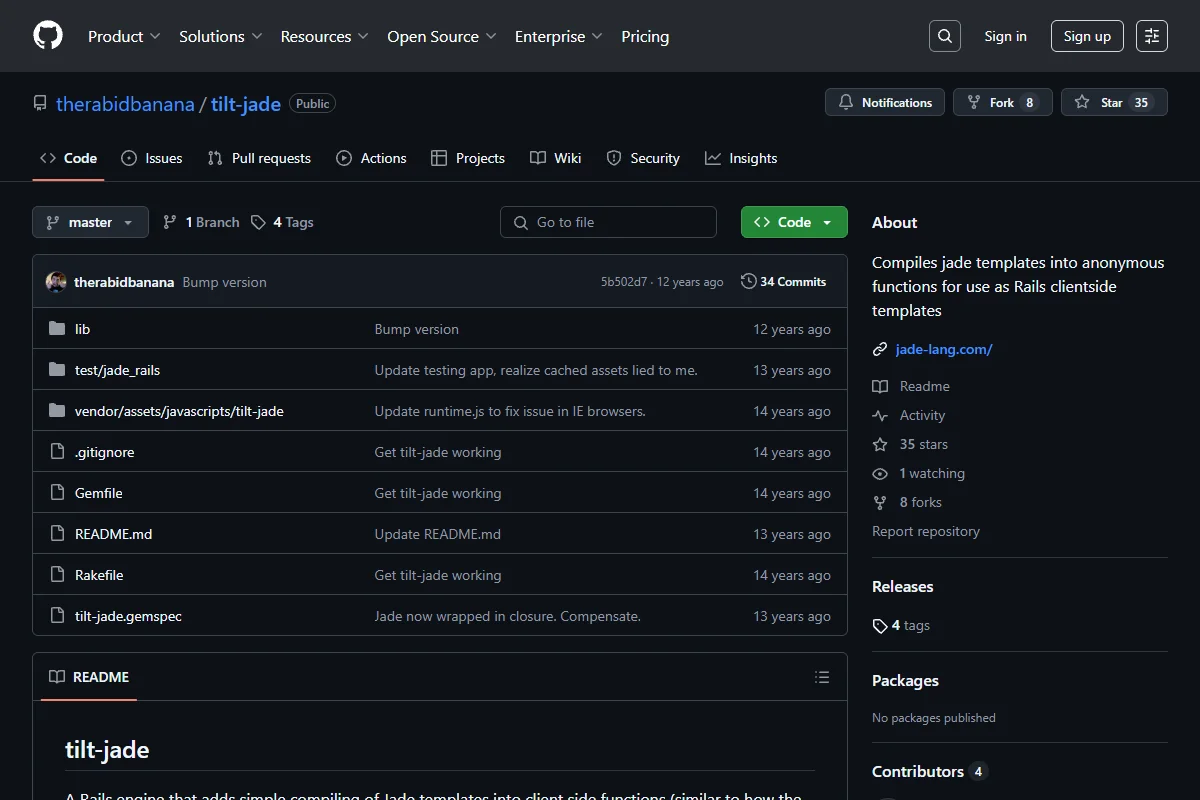Open appearance settings icon in header

click(x=1152, y=36)
